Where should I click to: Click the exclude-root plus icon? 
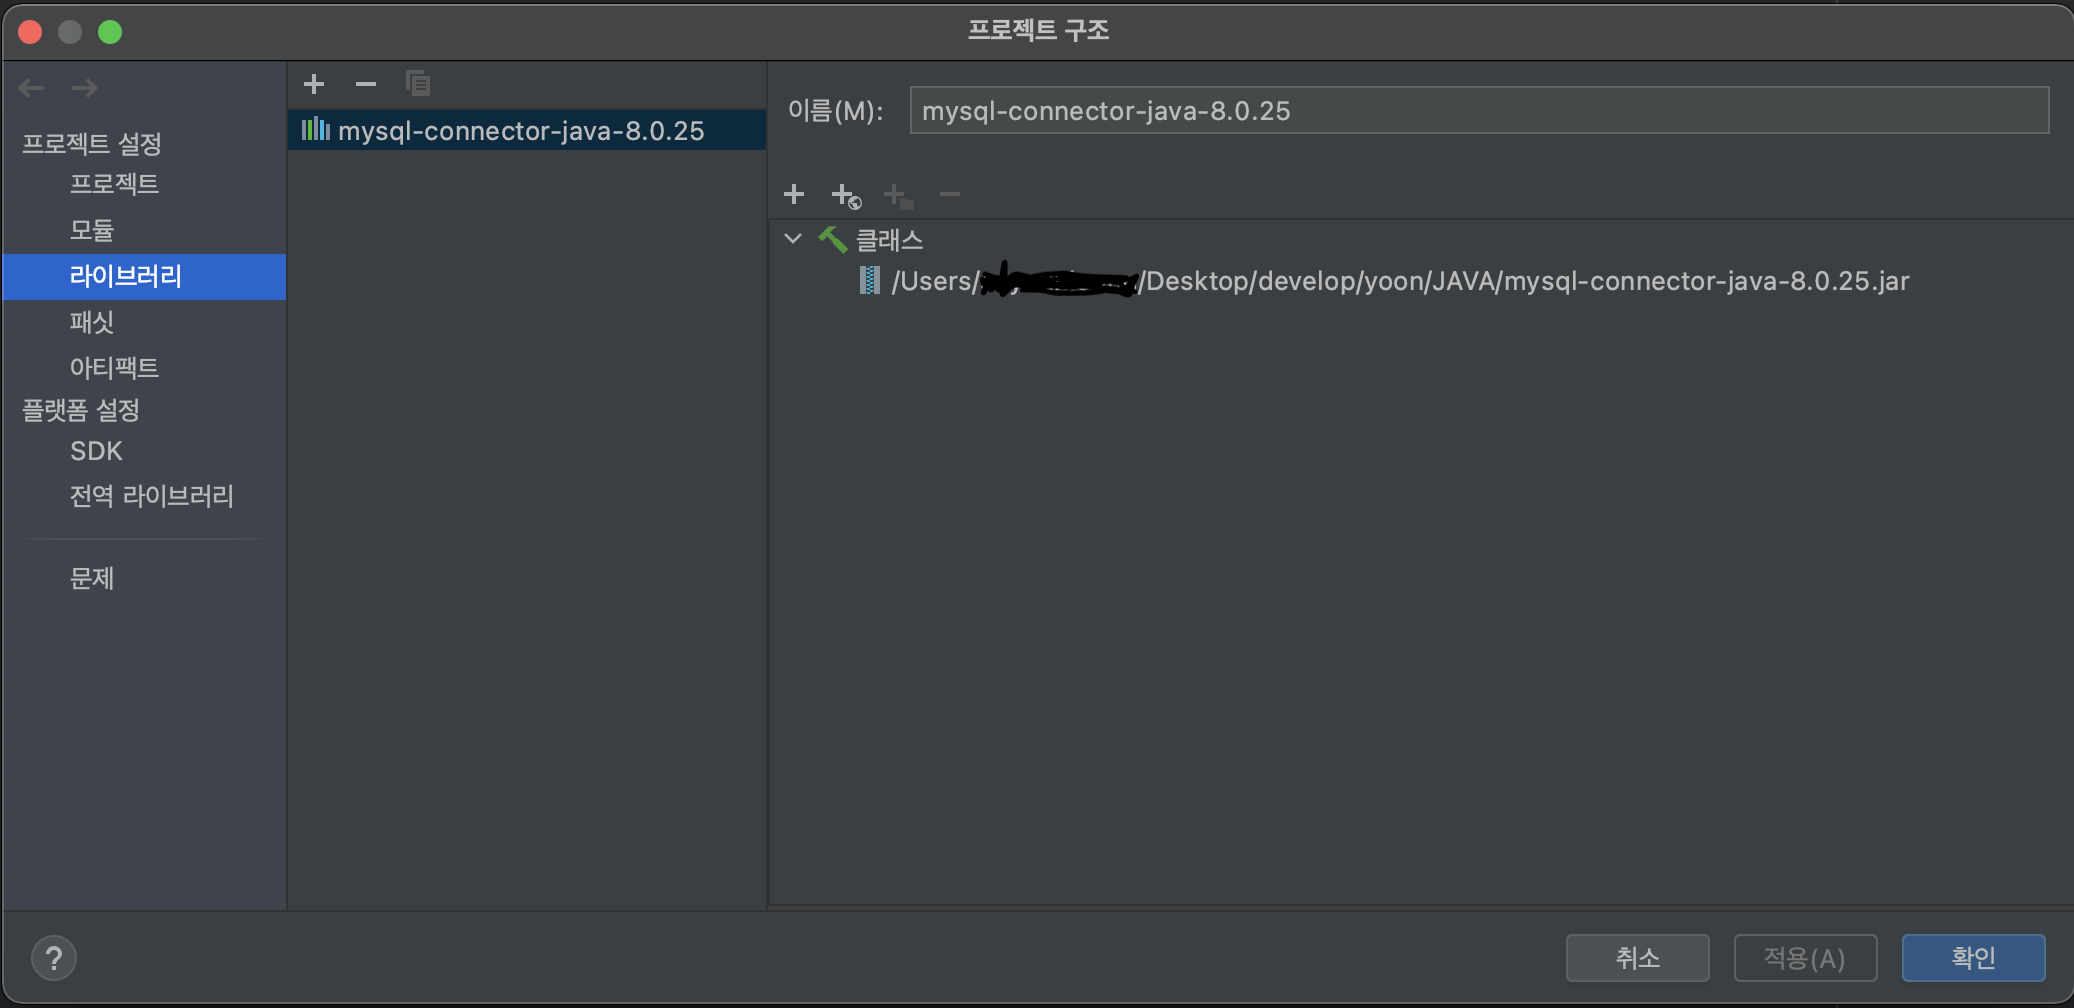(x=898, y=195)
